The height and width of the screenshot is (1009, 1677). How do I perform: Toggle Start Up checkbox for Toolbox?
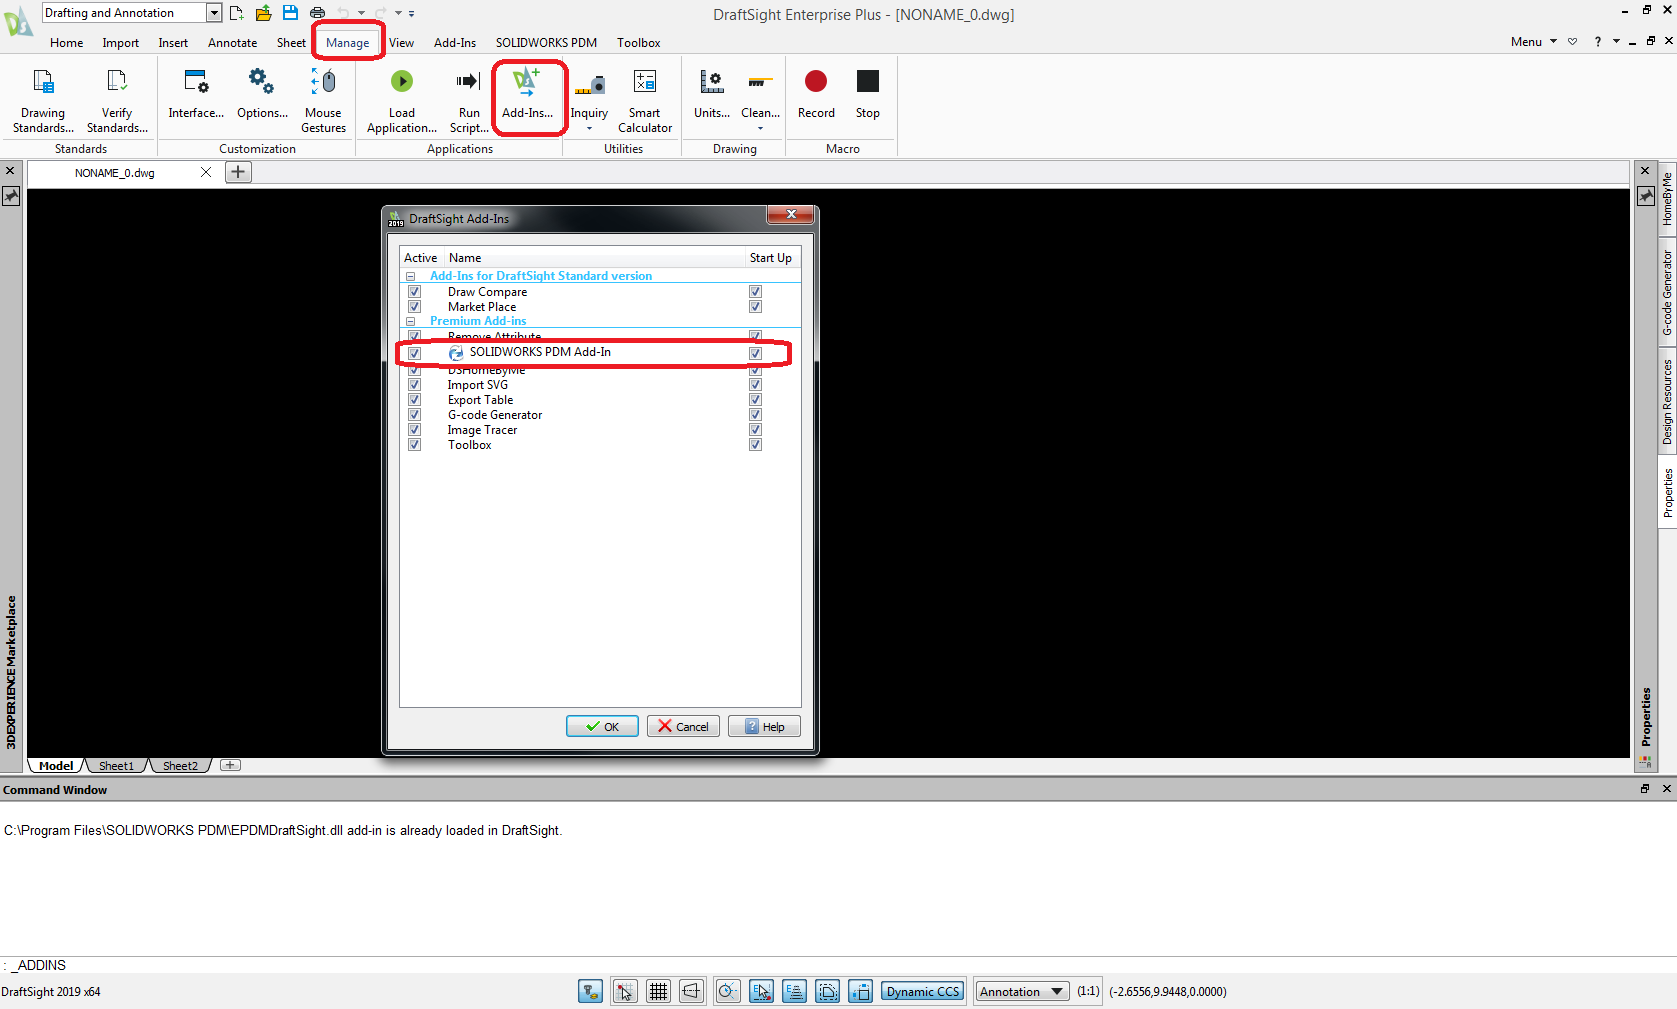pyautogui.click(x=755, y=445)
